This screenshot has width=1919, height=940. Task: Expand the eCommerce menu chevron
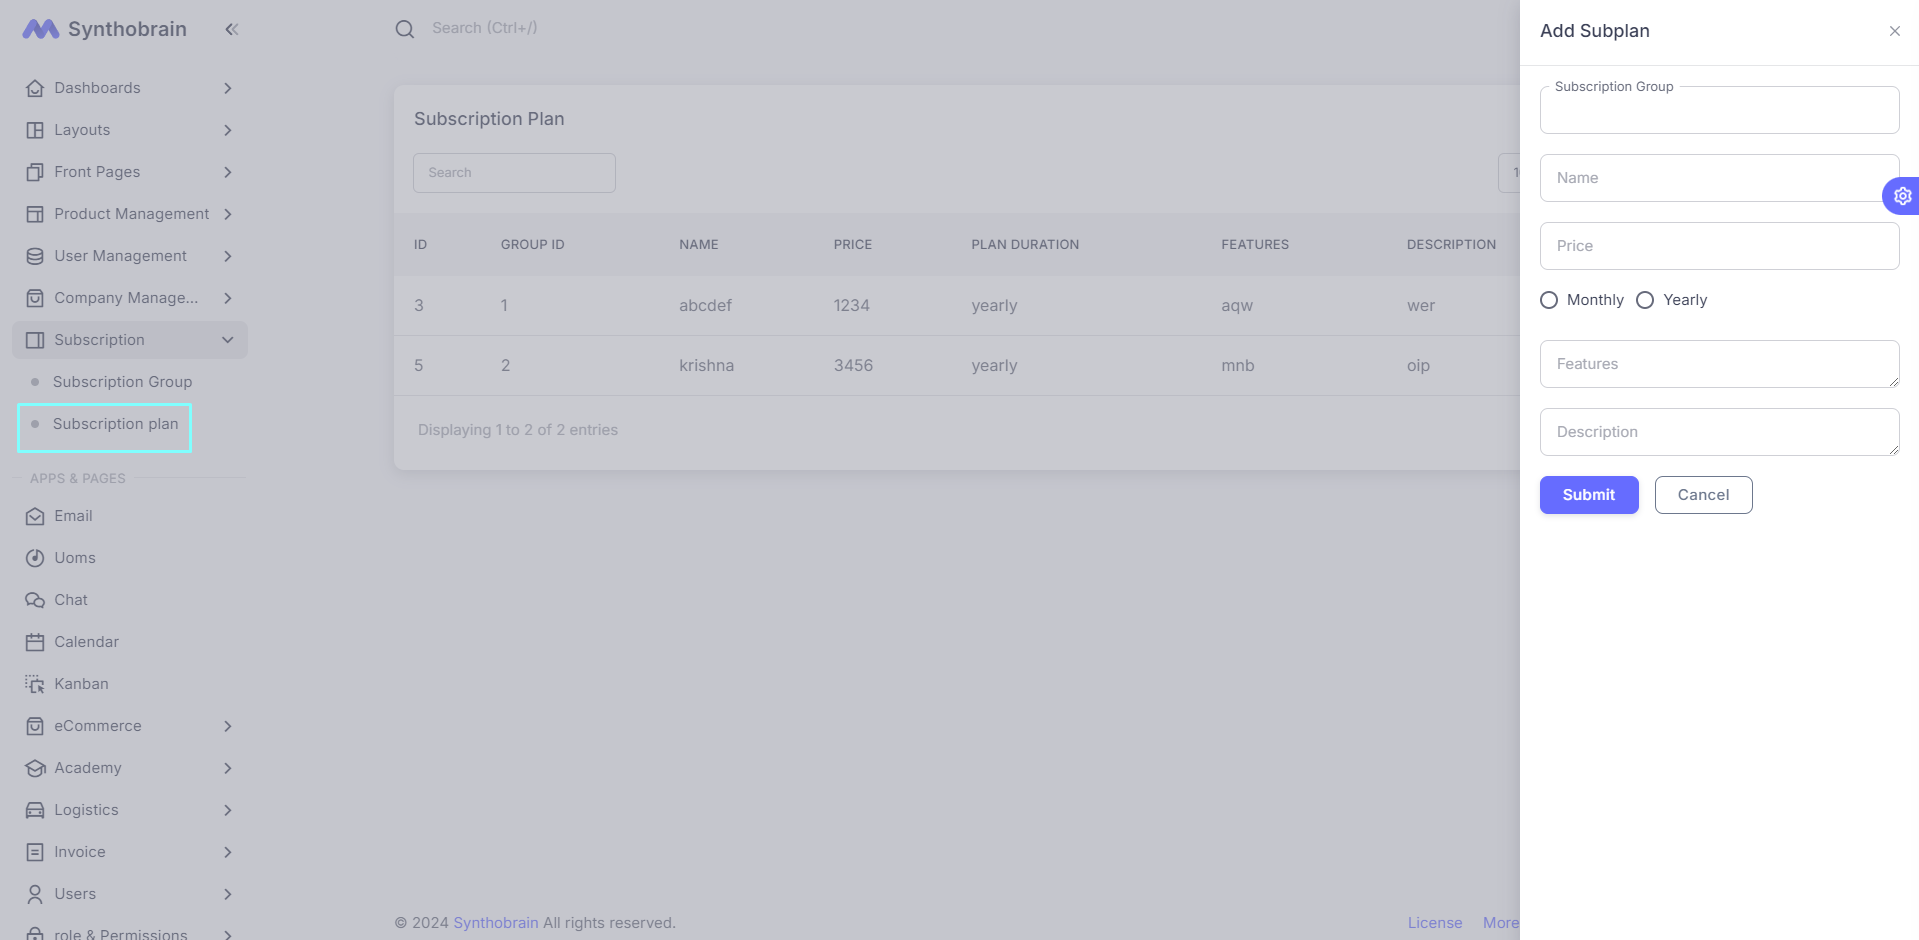coord(228,726)
